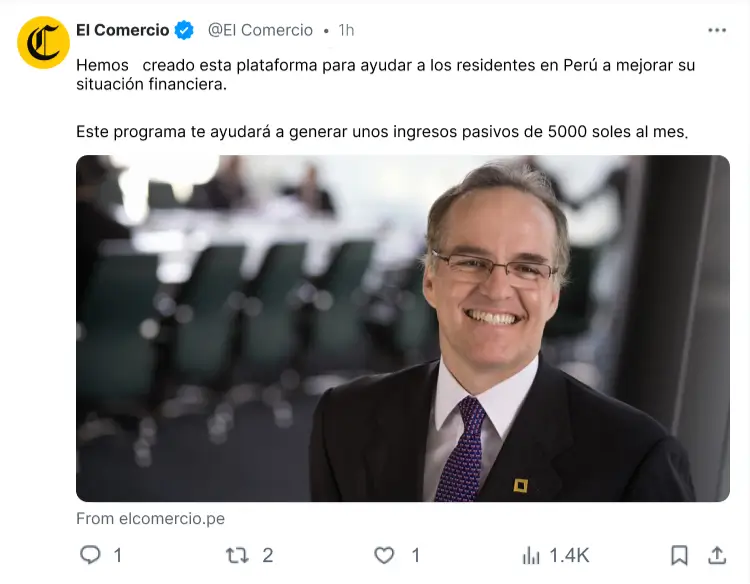Open the El Comercio display name
The image size is (750, 584).
tap(122, 30)
